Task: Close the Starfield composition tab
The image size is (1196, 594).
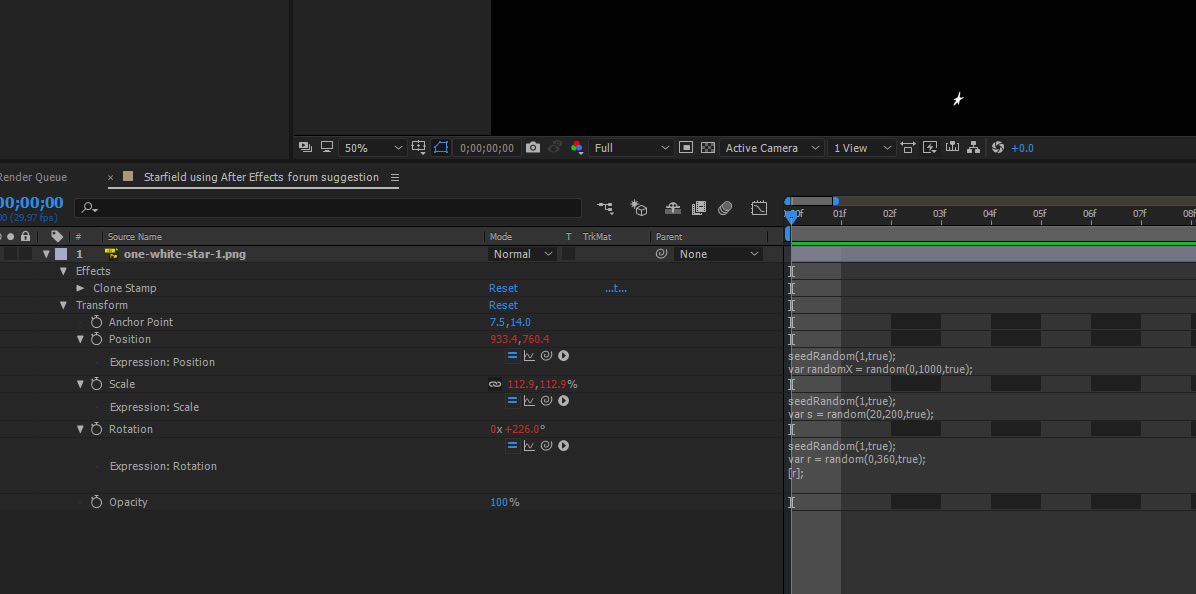Action: [x=111, y=177]
